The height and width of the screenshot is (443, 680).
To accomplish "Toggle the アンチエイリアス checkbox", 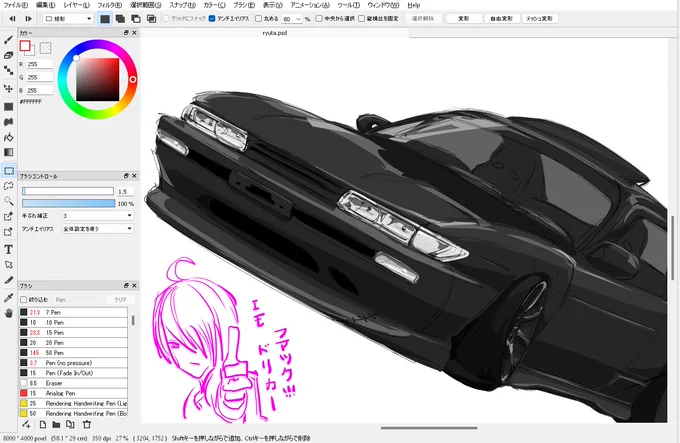I will 212,19.
